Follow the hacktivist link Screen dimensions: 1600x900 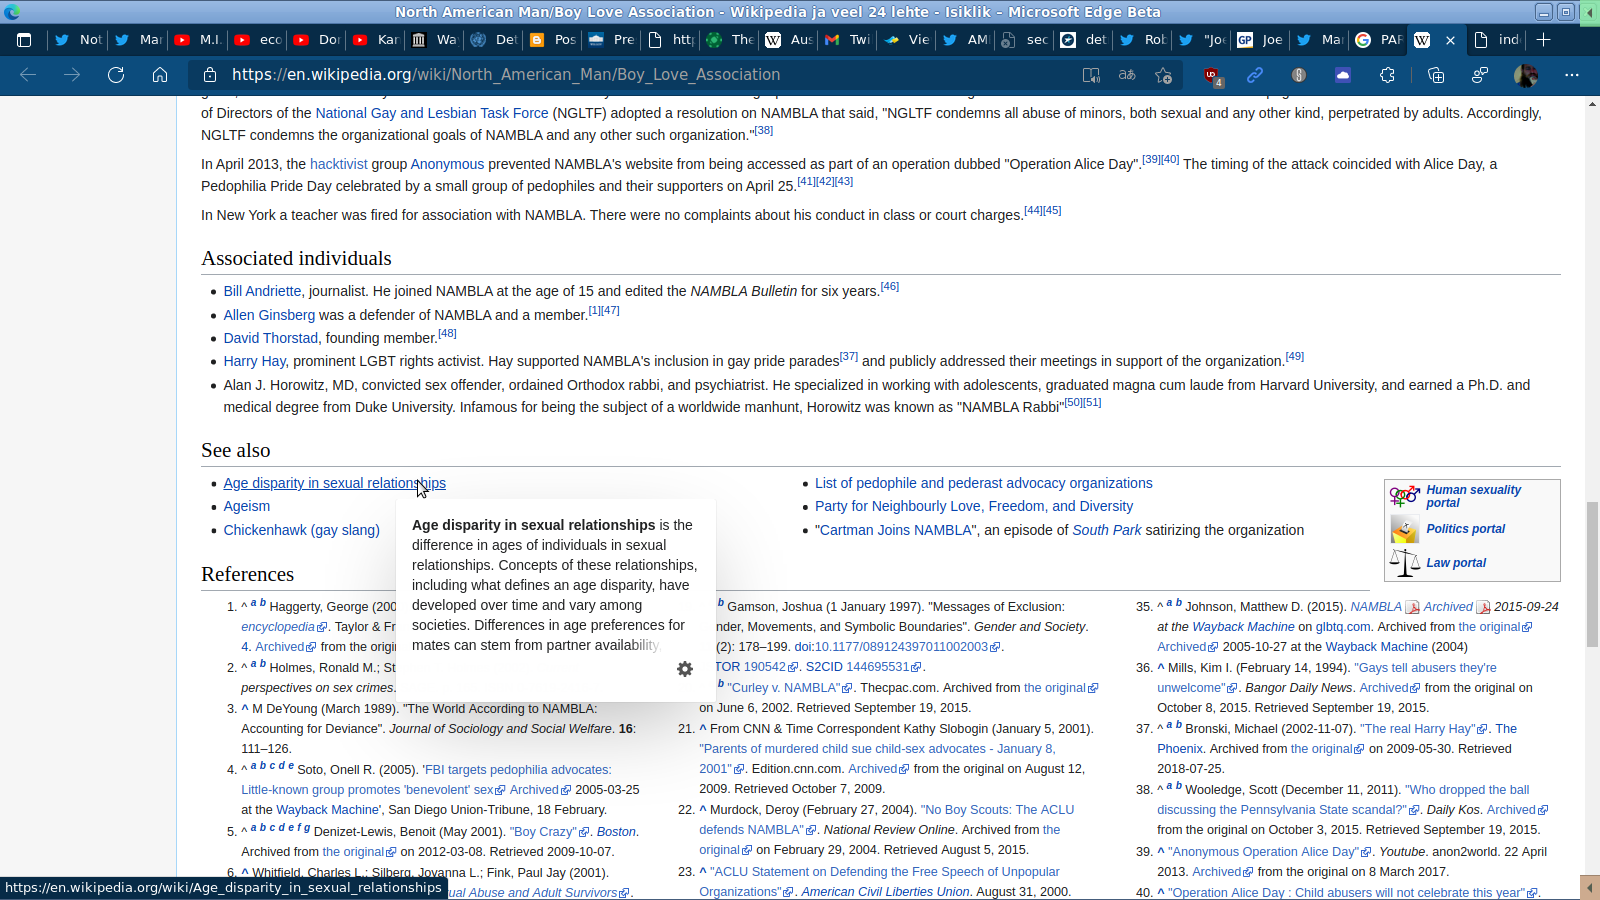[x=339, y=164]
